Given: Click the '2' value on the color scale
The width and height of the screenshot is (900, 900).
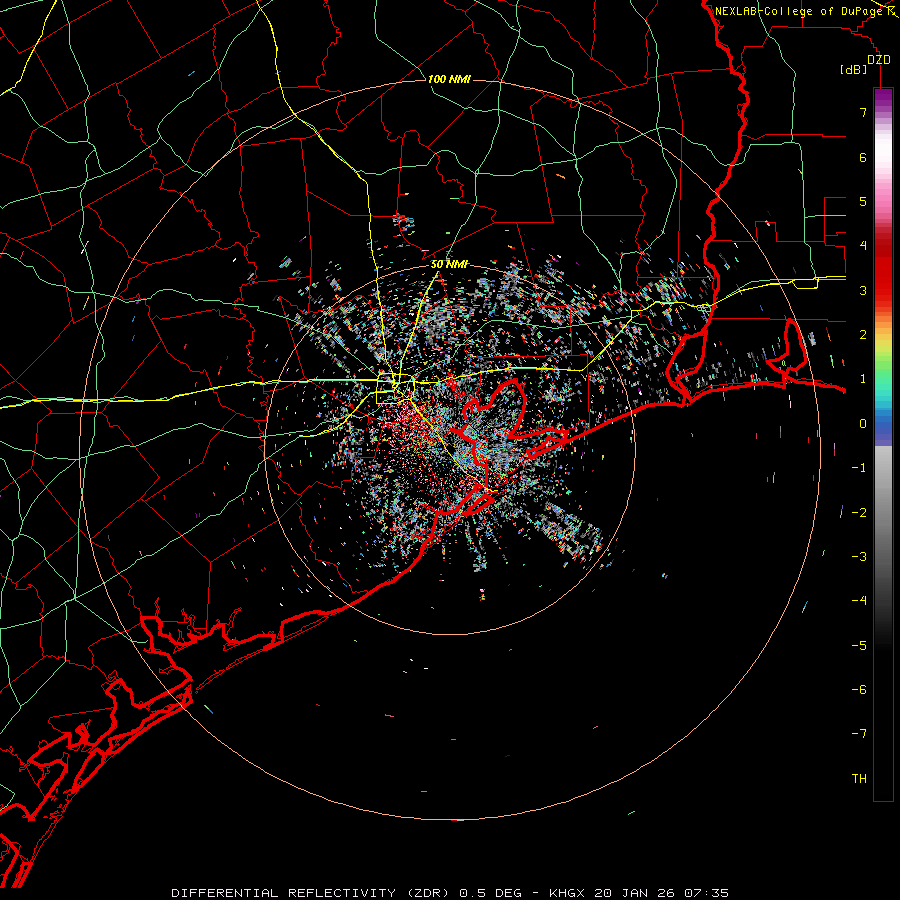Looking at the screenshot, I should 863,335.
